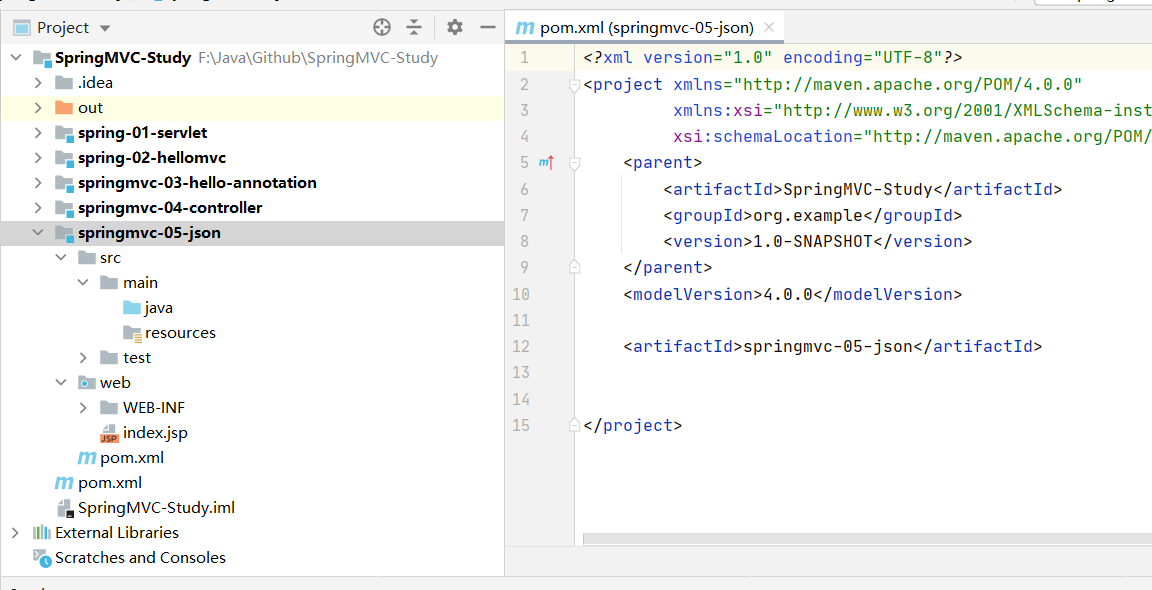Viewport: 1152px width, 590px height.
Task: Expand the WEB-INF folder
Action: tap(83, 408)
